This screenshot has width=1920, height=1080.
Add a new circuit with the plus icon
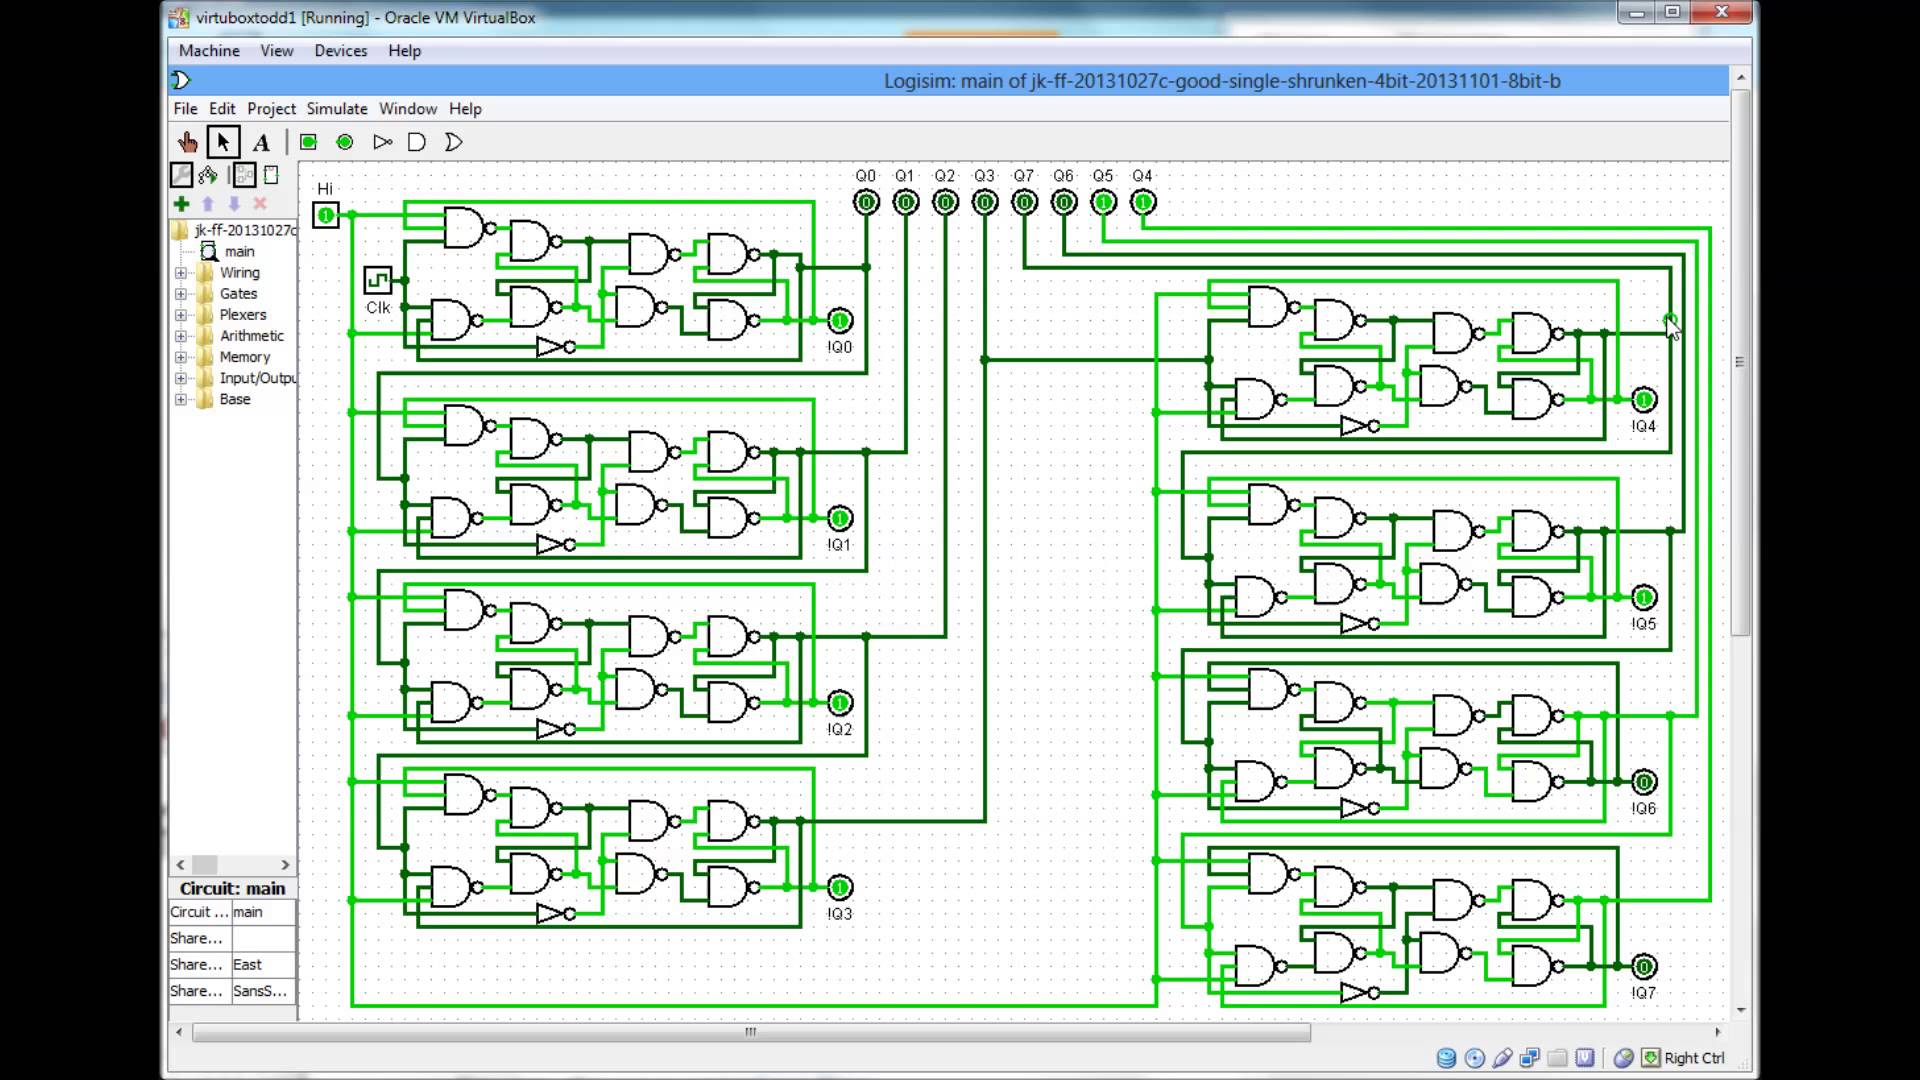tap(181, 204)
